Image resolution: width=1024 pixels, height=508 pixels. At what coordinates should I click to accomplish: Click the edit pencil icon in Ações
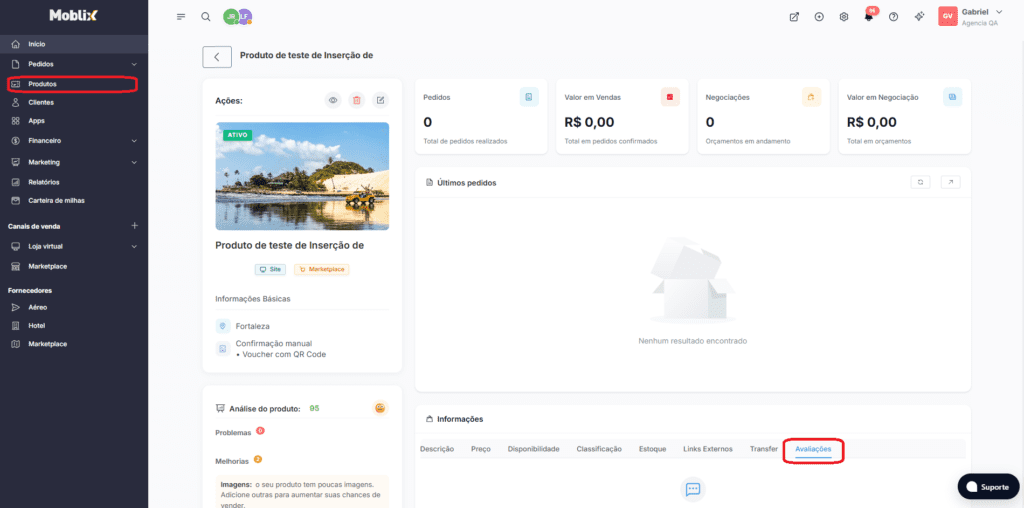pyautogui.click(x=381, y=100)
